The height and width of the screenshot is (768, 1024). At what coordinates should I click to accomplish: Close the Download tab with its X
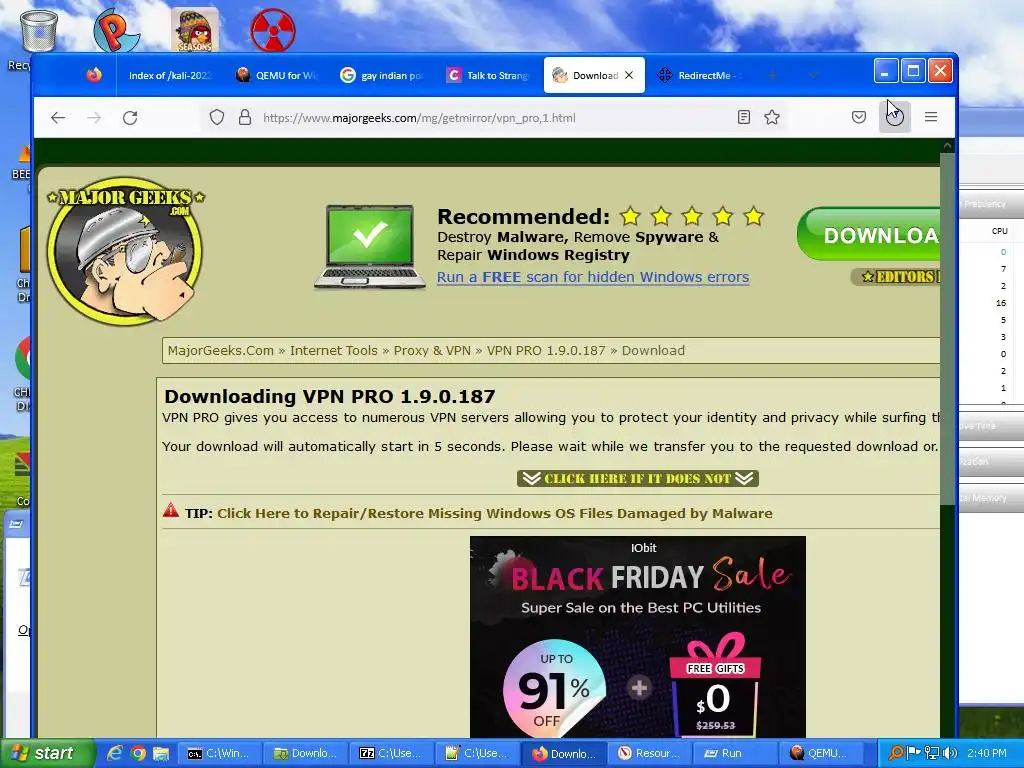coord(629,75)
